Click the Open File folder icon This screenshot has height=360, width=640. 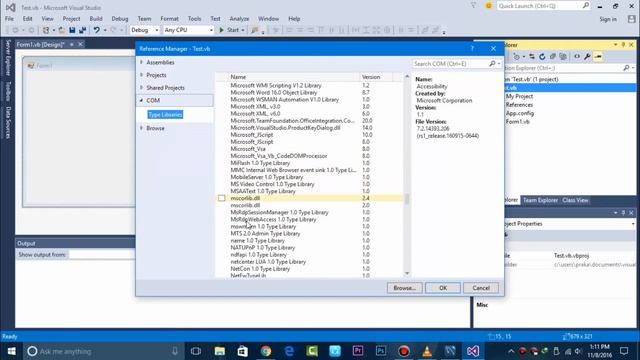(62, 30)
